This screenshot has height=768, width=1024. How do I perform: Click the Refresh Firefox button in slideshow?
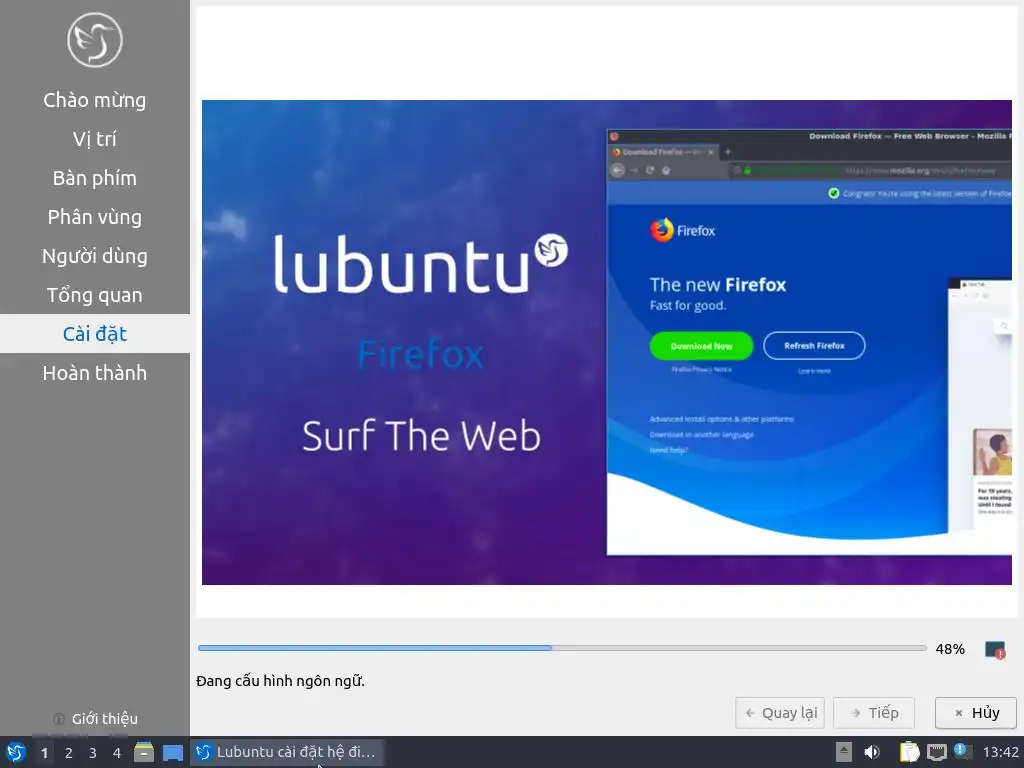pos(814,345)
